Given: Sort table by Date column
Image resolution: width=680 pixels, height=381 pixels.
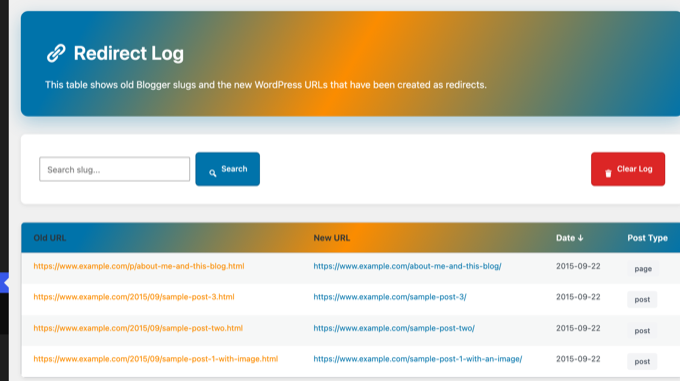Looking at the screenshot, I should 569,238.
